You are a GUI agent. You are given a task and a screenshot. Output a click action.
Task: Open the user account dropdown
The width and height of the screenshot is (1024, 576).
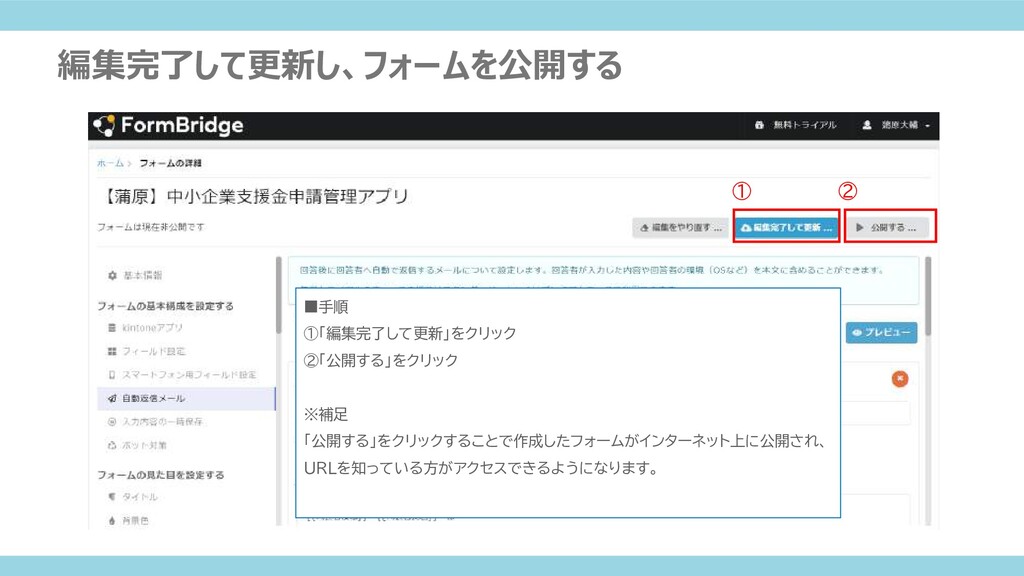pos(895,125)
